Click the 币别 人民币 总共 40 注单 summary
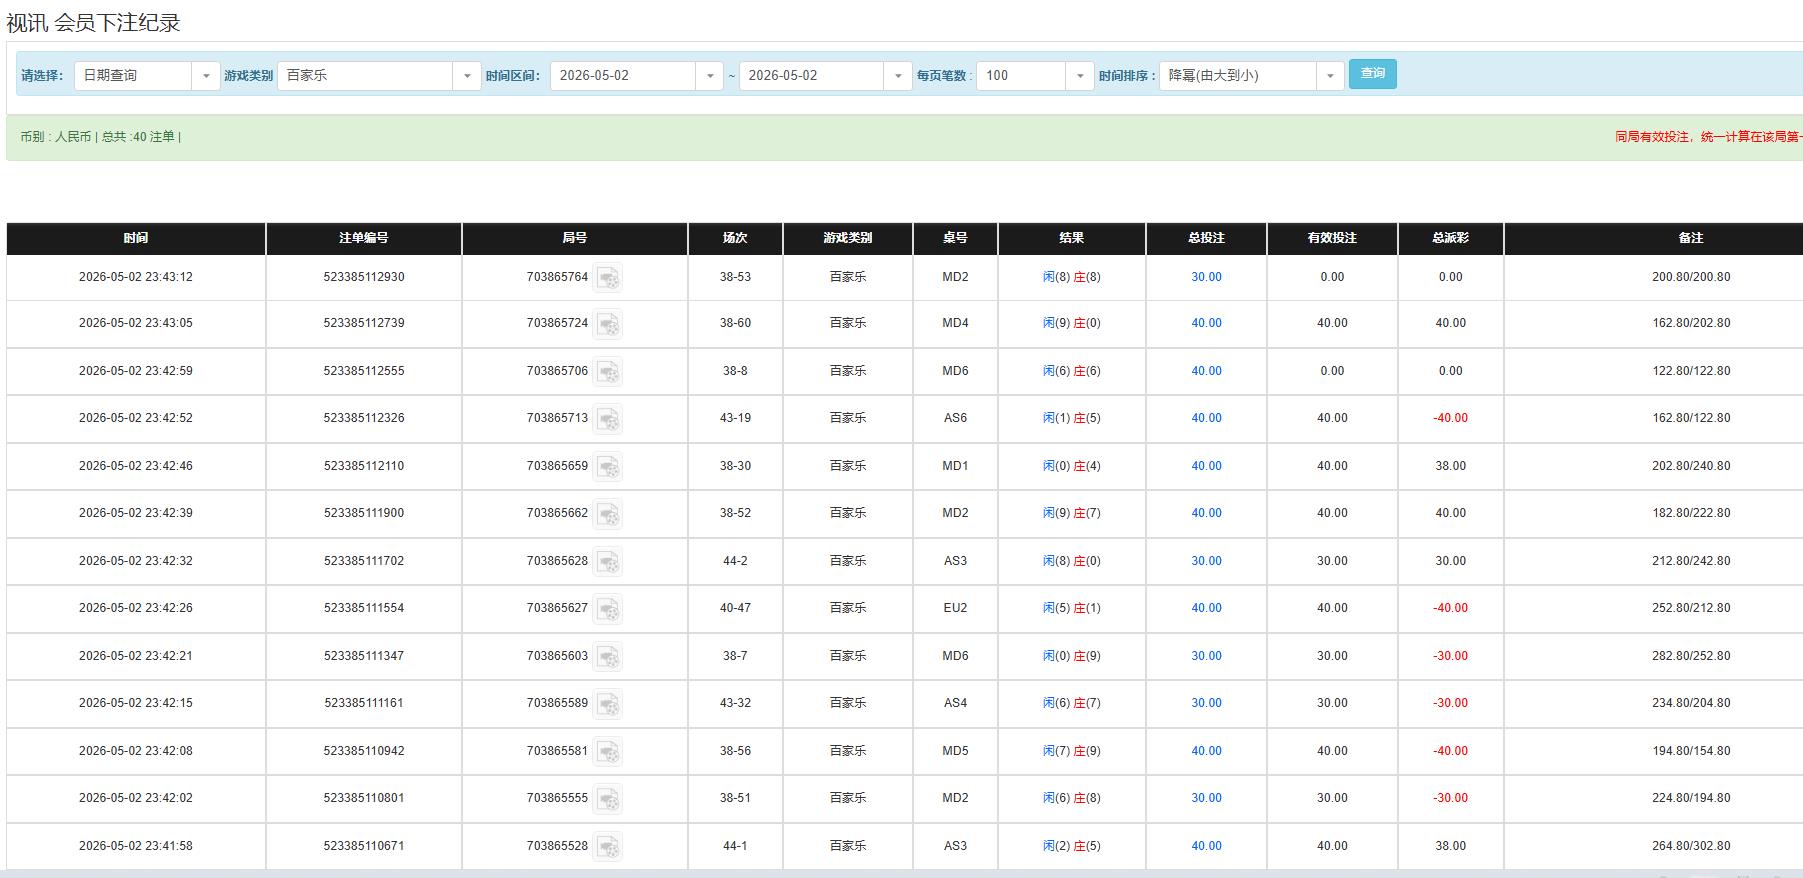 coord(100,137)
